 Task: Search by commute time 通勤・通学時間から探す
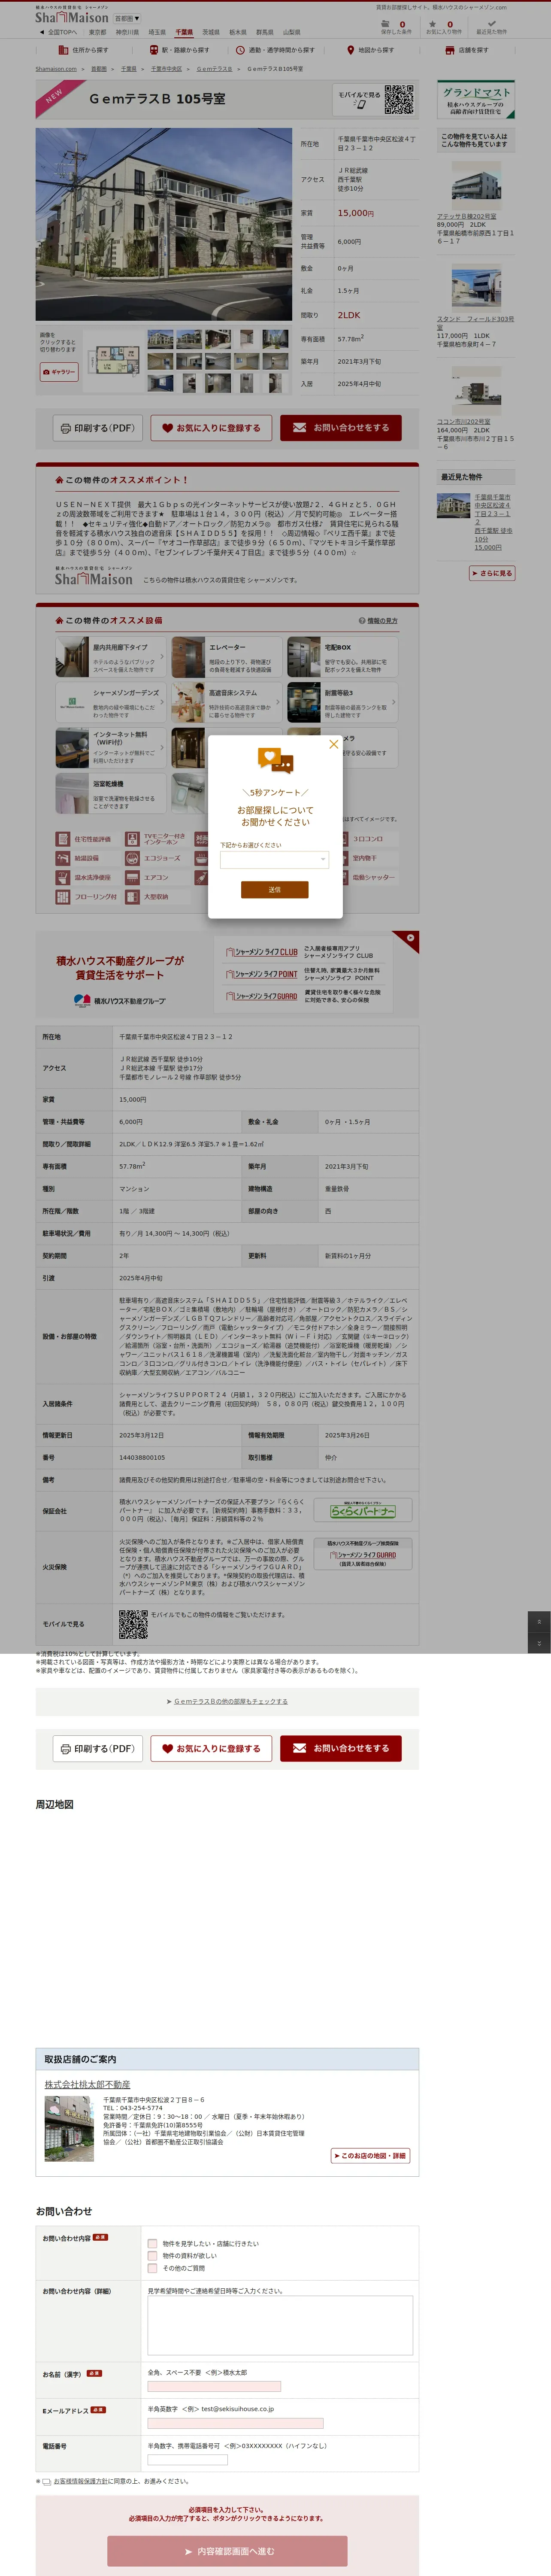tap(275, 50)
